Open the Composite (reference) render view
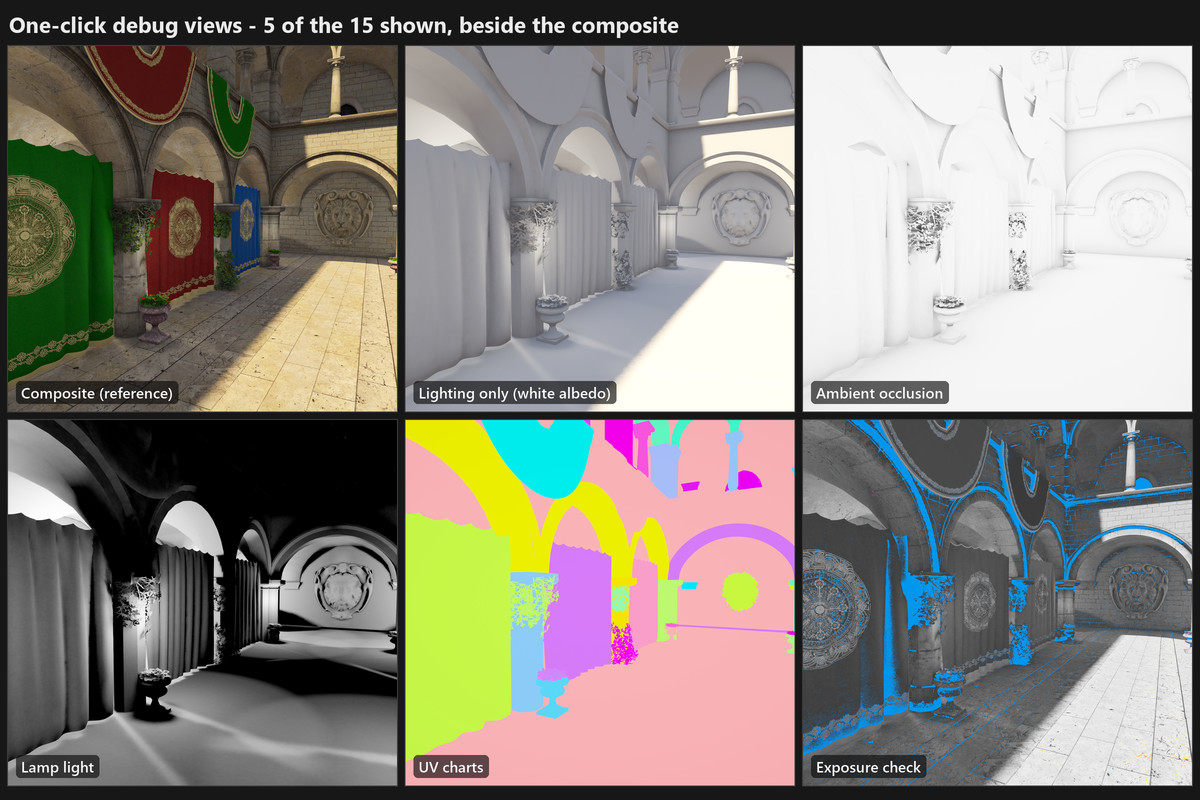 click(202, 228)
